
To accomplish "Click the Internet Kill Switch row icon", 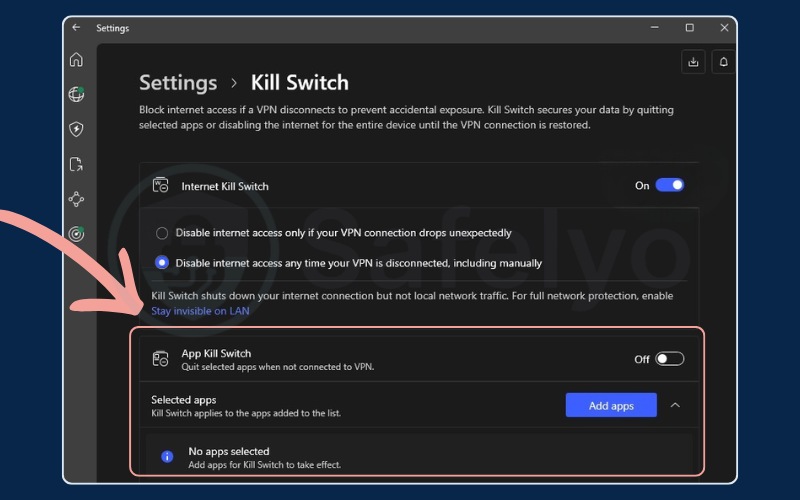I will 161,186.
